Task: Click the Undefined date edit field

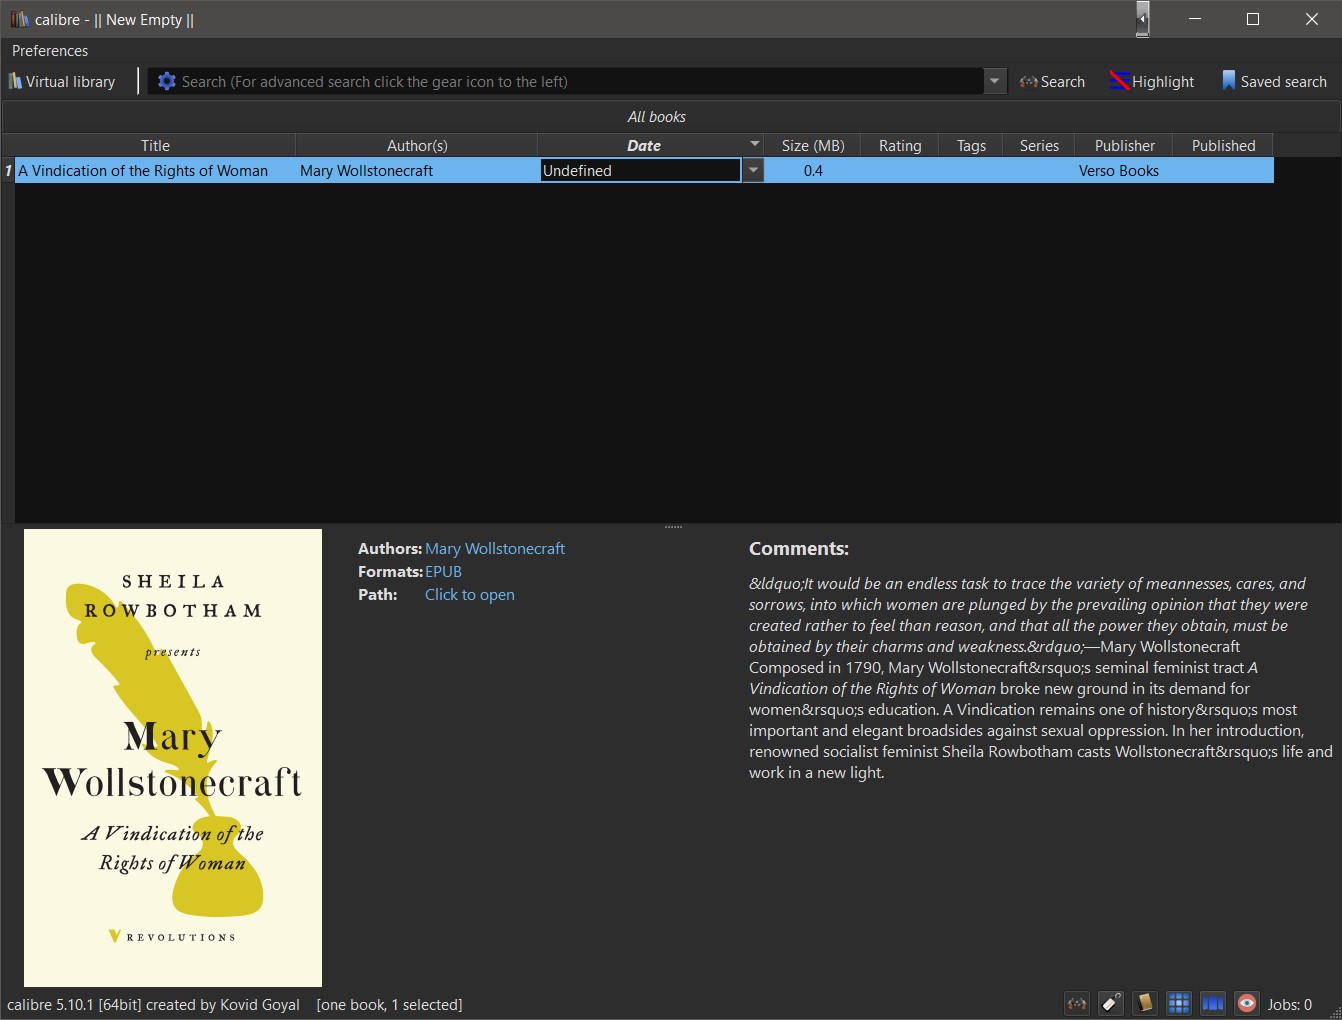Action: 640,171
